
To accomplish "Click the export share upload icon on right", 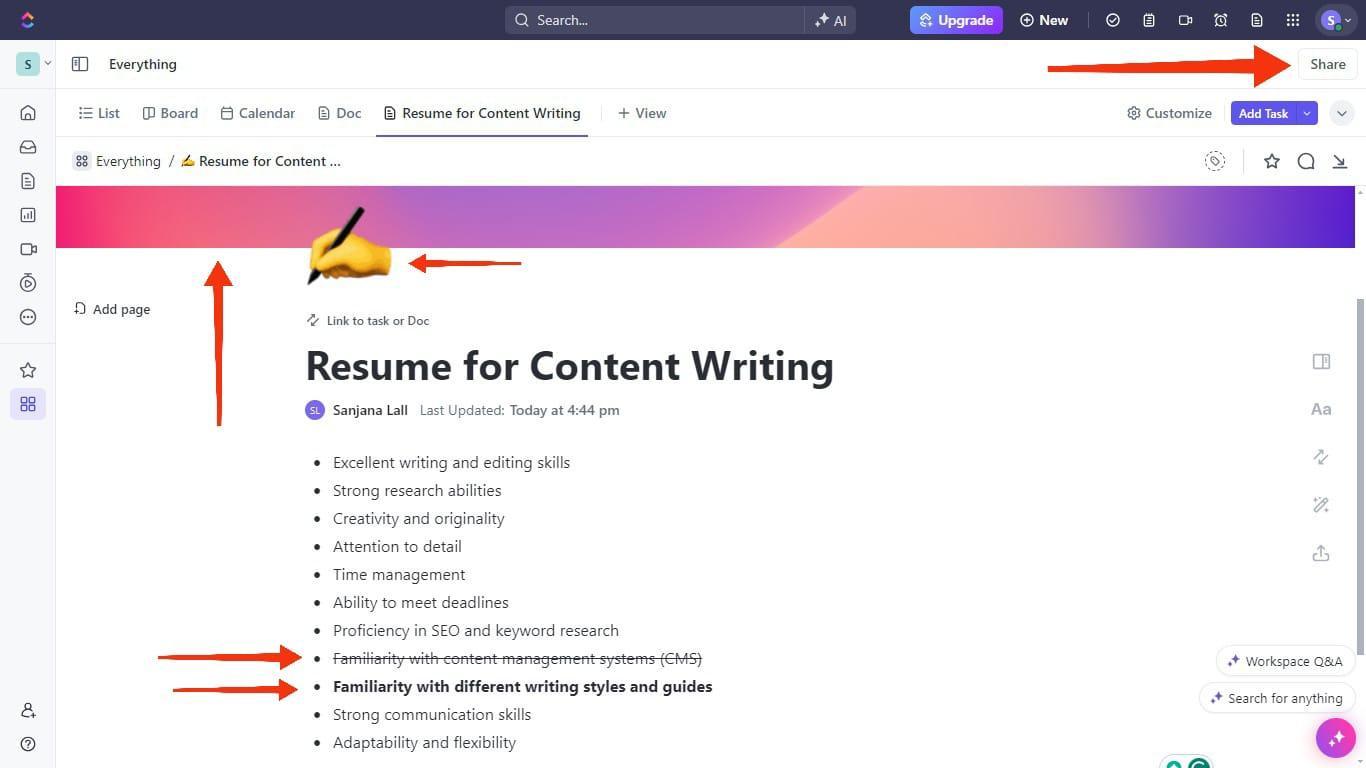I will coord(1321,553).
